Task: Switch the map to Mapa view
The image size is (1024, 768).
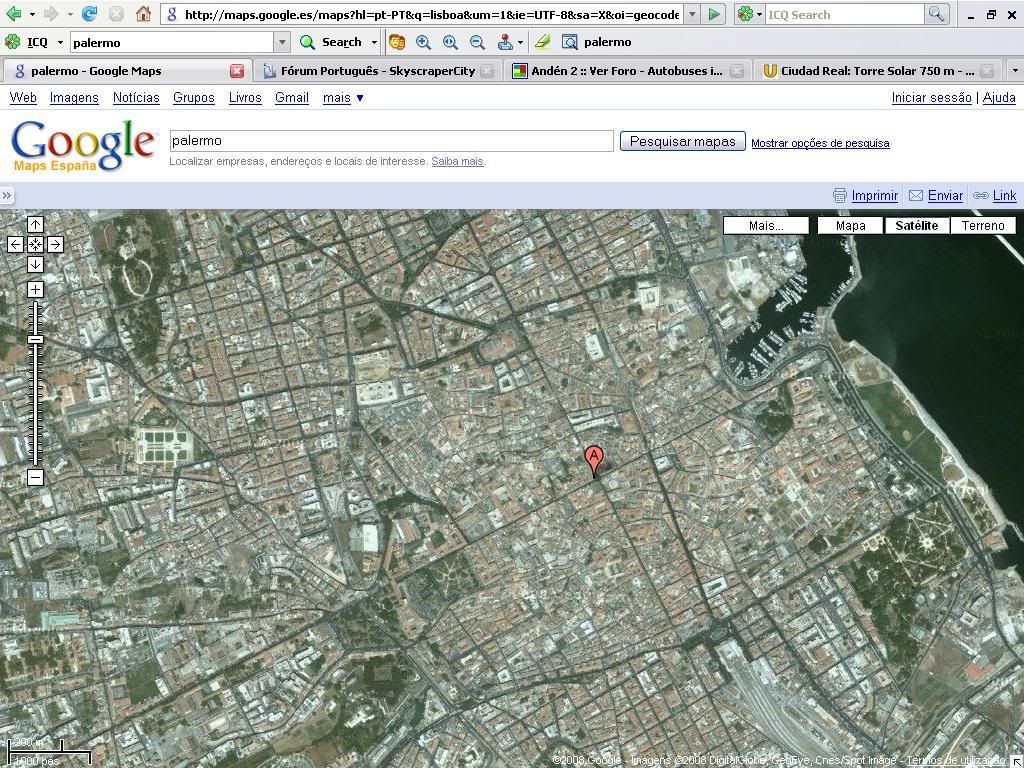Action: coord(850,226)
